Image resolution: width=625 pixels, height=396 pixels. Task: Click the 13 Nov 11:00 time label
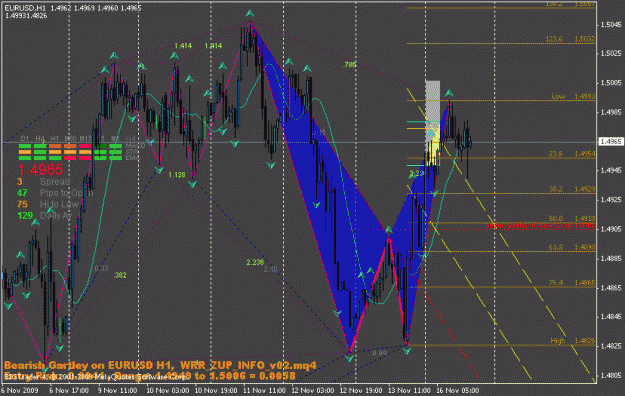[x=409, y=390]
